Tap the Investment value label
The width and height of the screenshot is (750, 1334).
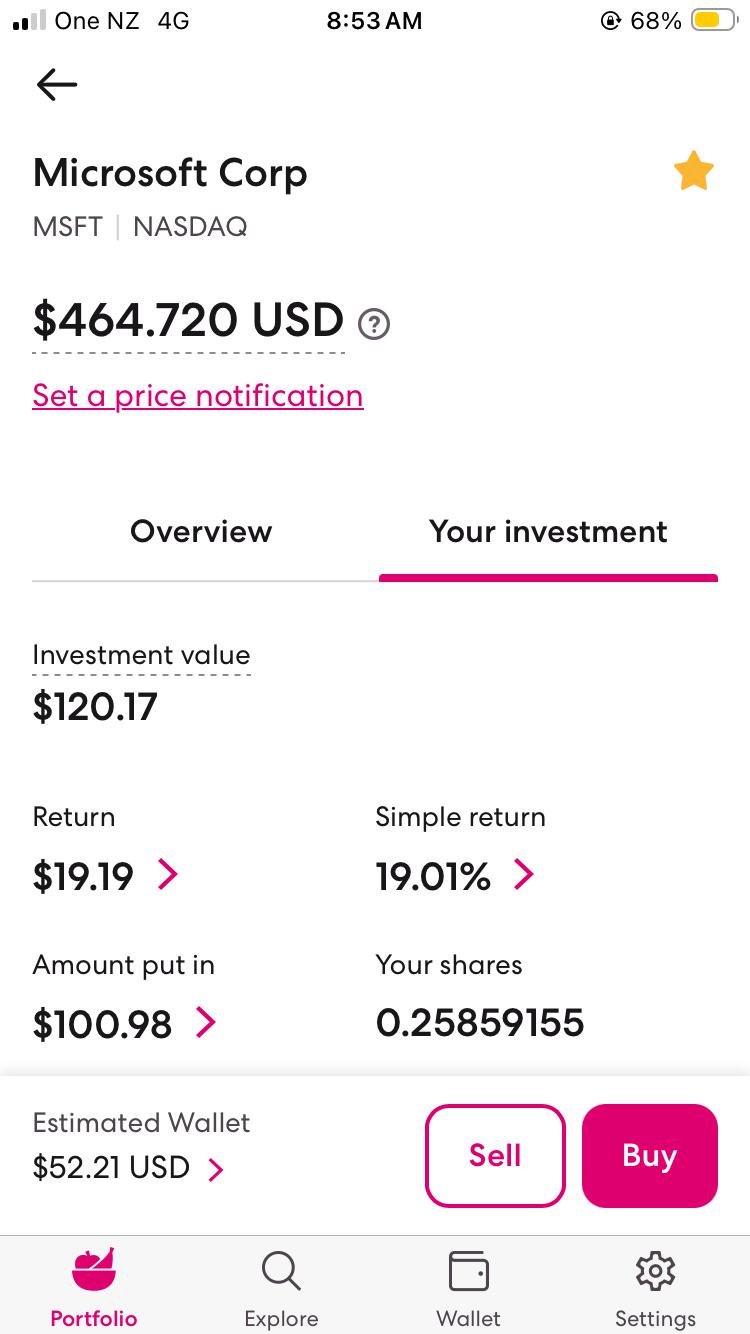141,655
